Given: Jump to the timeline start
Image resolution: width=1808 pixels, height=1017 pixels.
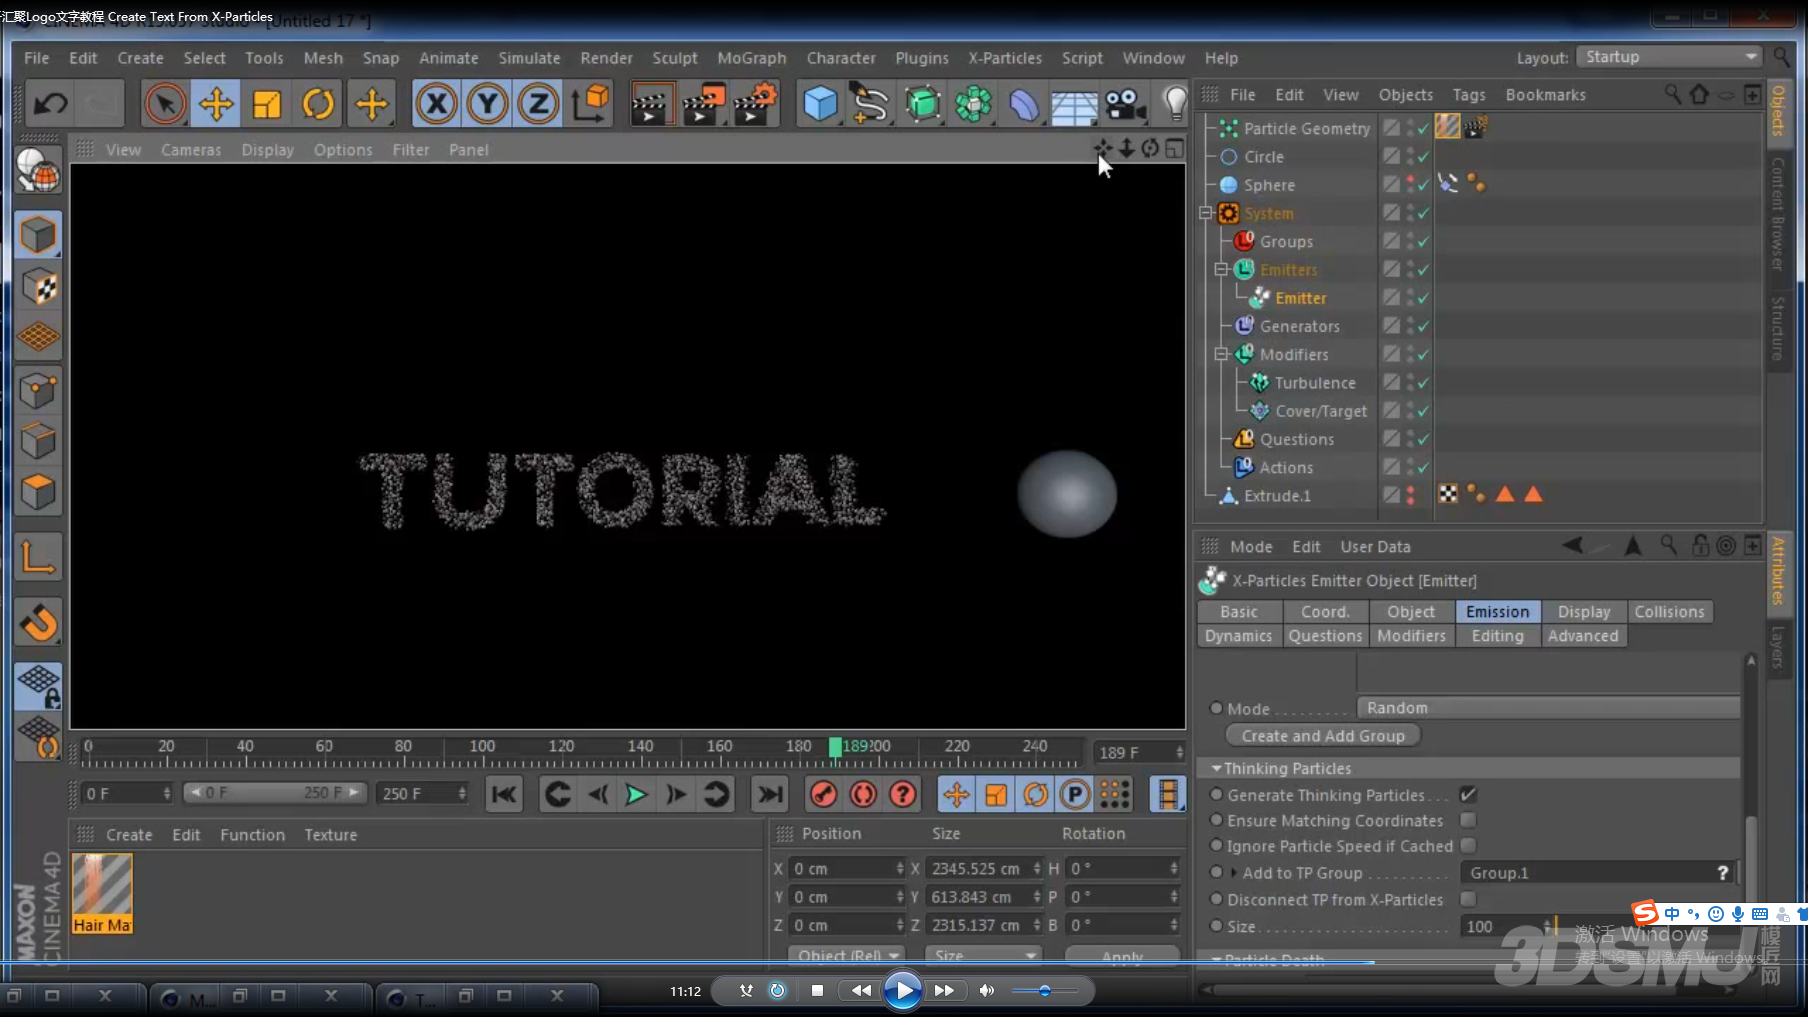Looking at the screenshot, I should click(x=504, y=794).
